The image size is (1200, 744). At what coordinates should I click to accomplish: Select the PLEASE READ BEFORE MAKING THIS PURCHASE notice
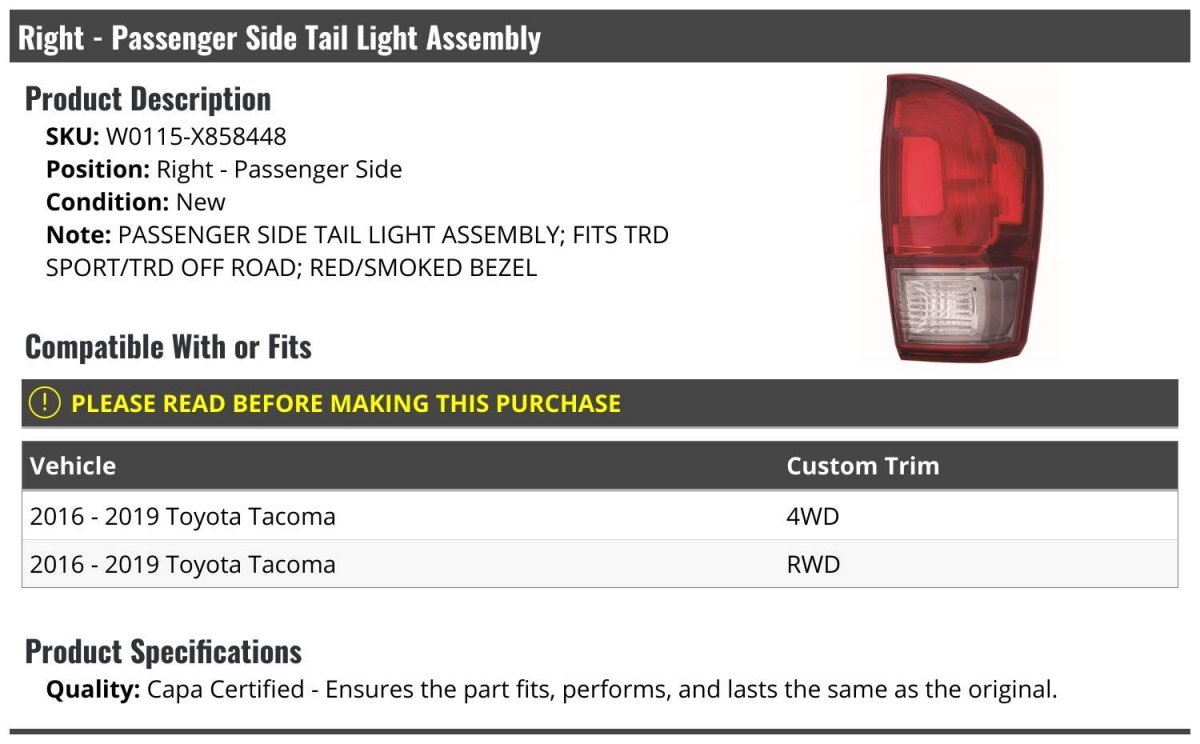tap(345, 403)
